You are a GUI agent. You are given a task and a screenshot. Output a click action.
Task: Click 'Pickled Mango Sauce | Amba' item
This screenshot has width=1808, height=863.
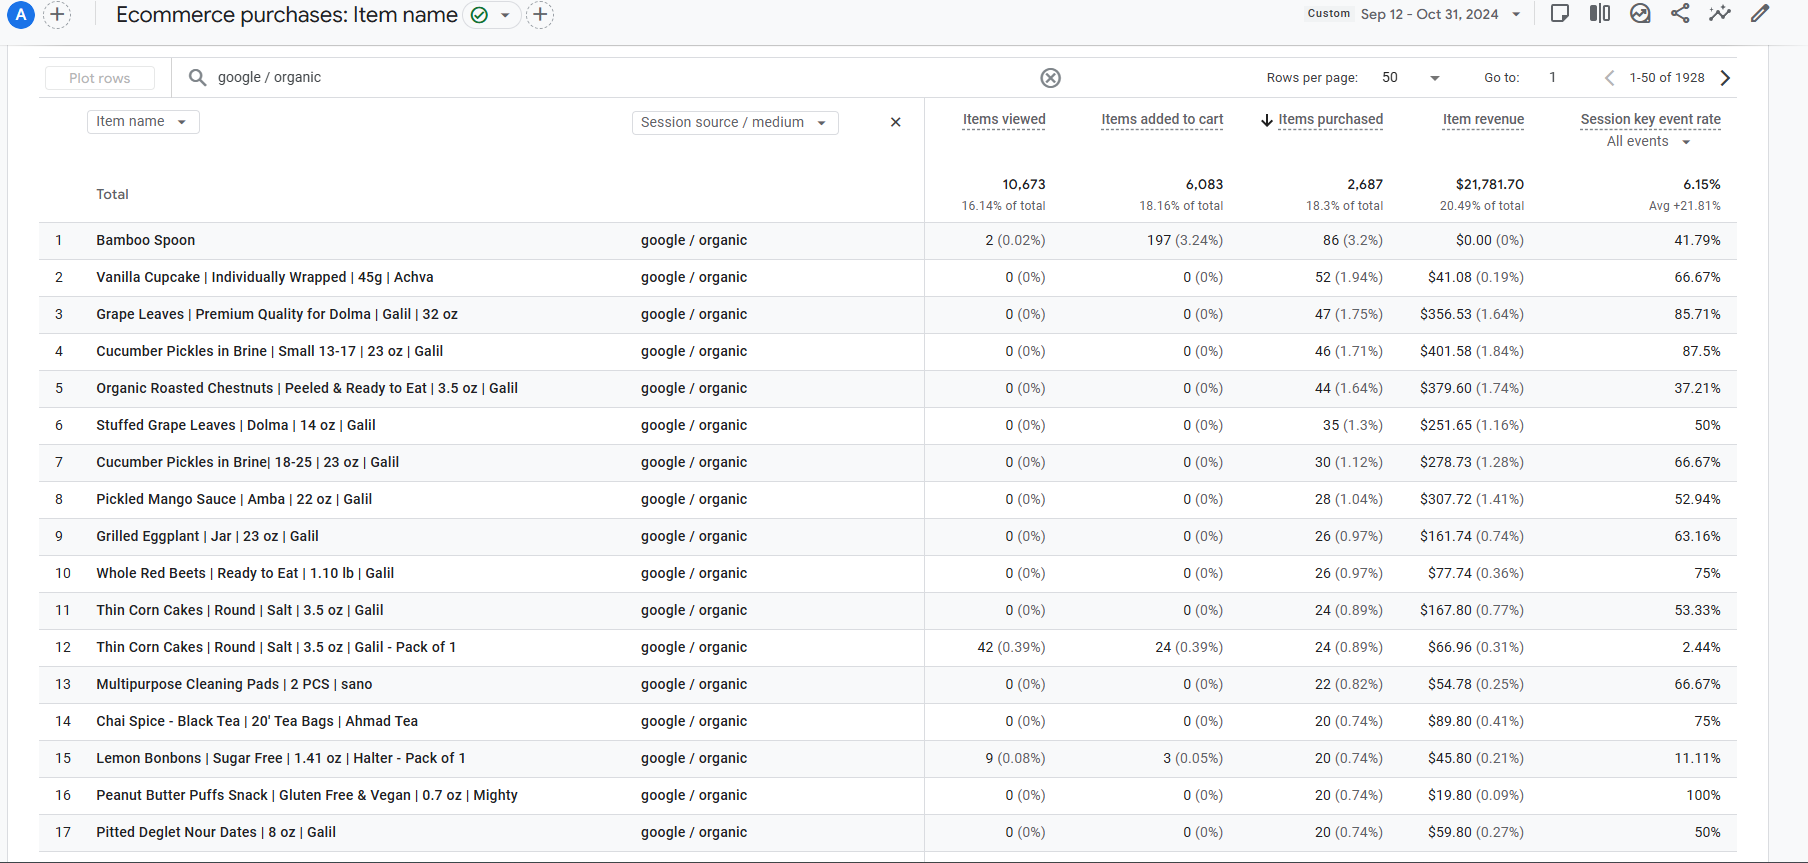click(x=234, y=500)
